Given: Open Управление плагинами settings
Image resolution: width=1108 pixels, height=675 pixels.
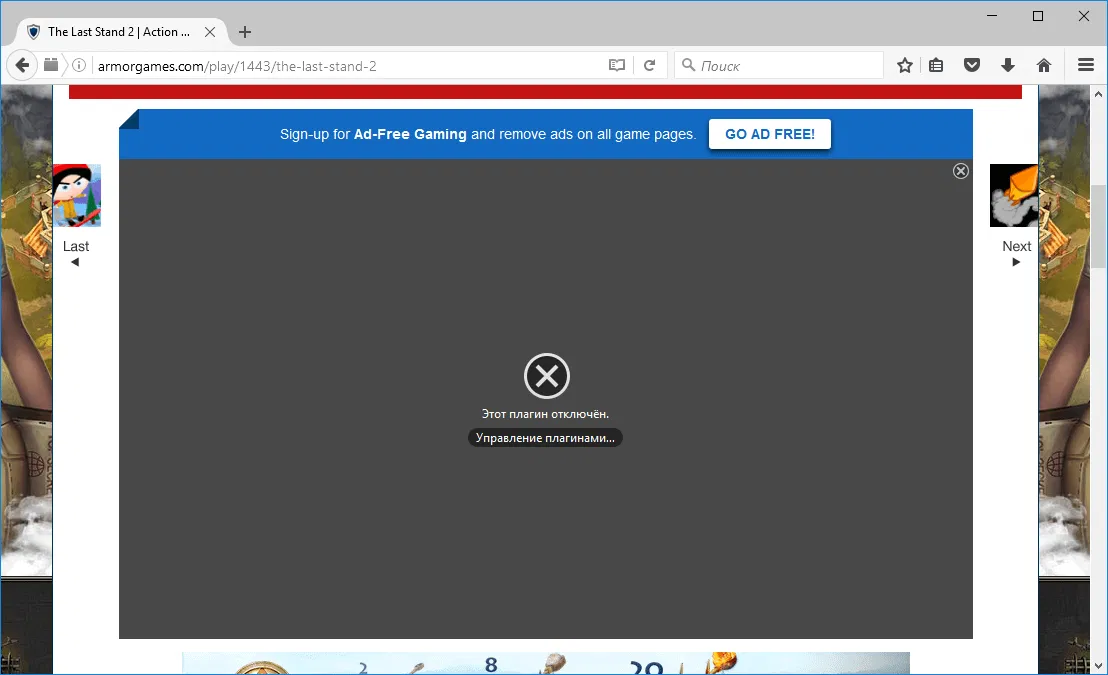Looking at the screenshot, I should tap(545, 437).
